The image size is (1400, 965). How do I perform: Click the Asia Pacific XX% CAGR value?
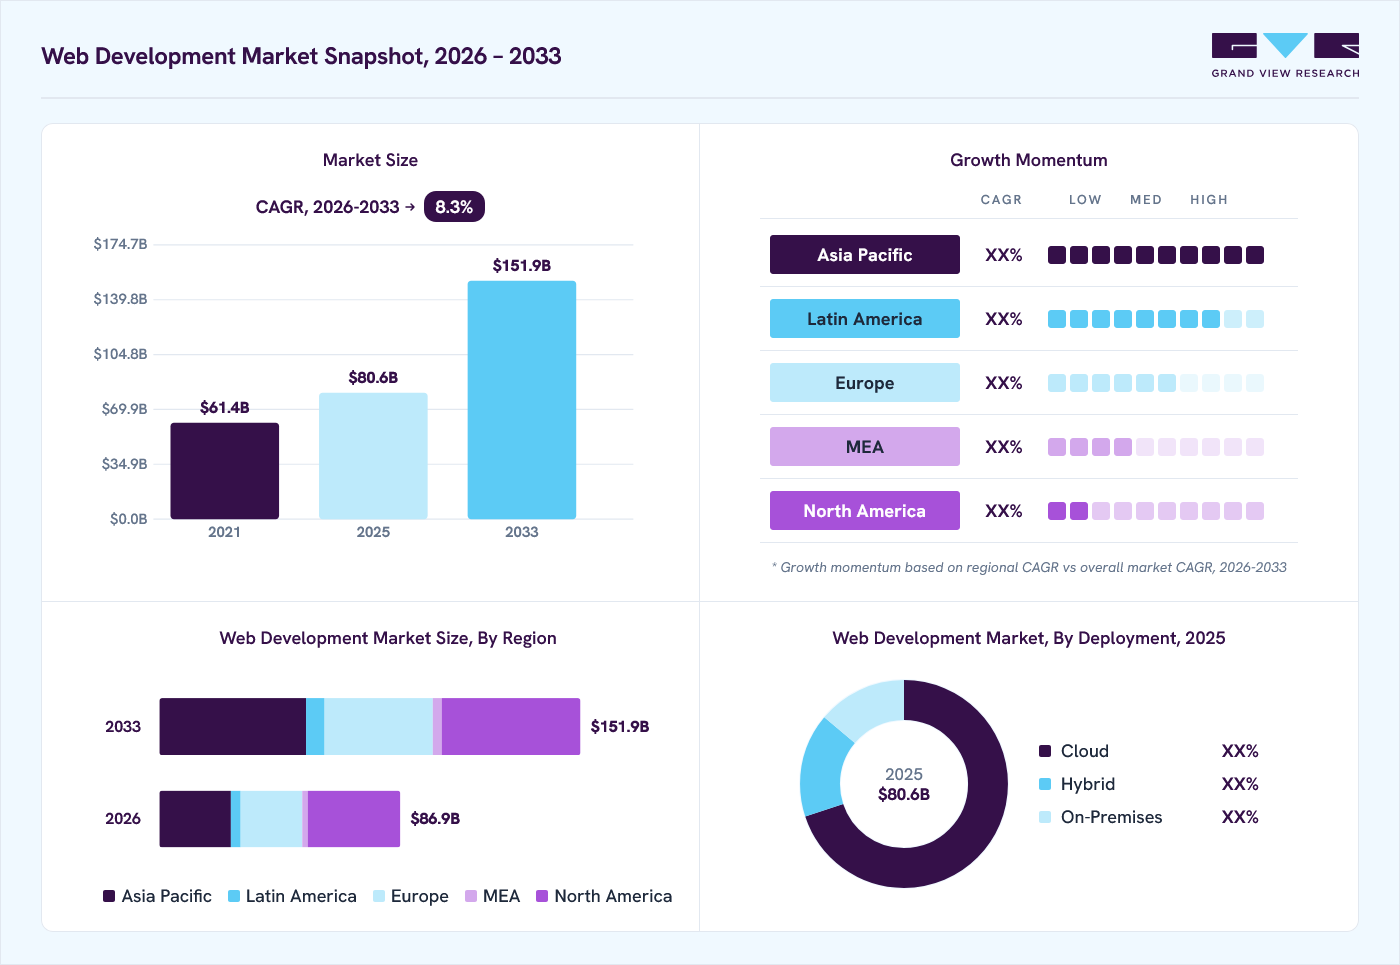(1004, 255)
